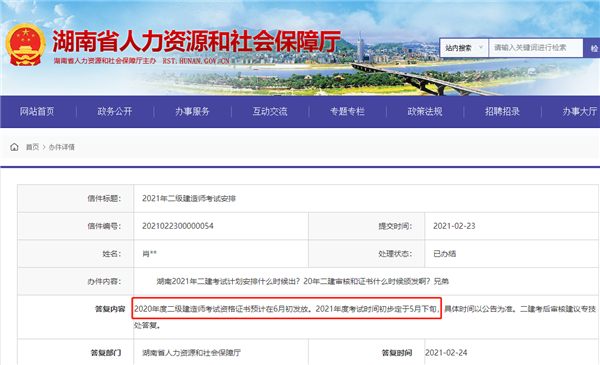
Task: Click submission date 2021-02-23
Action: point(454,226)
